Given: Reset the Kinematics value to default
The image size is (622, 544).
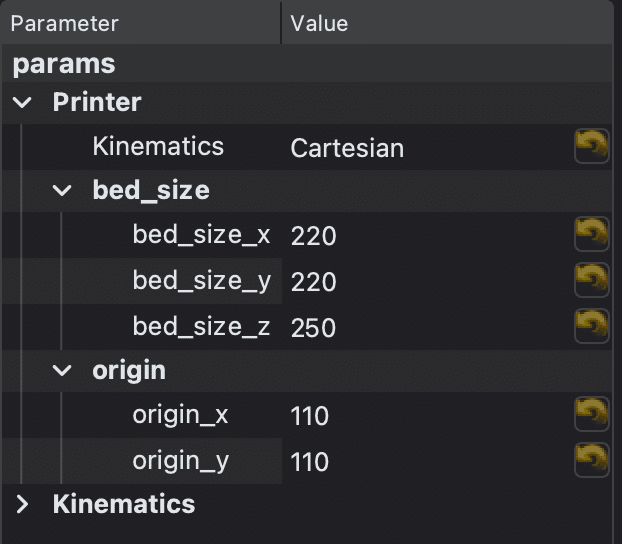Looking at the screenshot, I should click(591, 146).
